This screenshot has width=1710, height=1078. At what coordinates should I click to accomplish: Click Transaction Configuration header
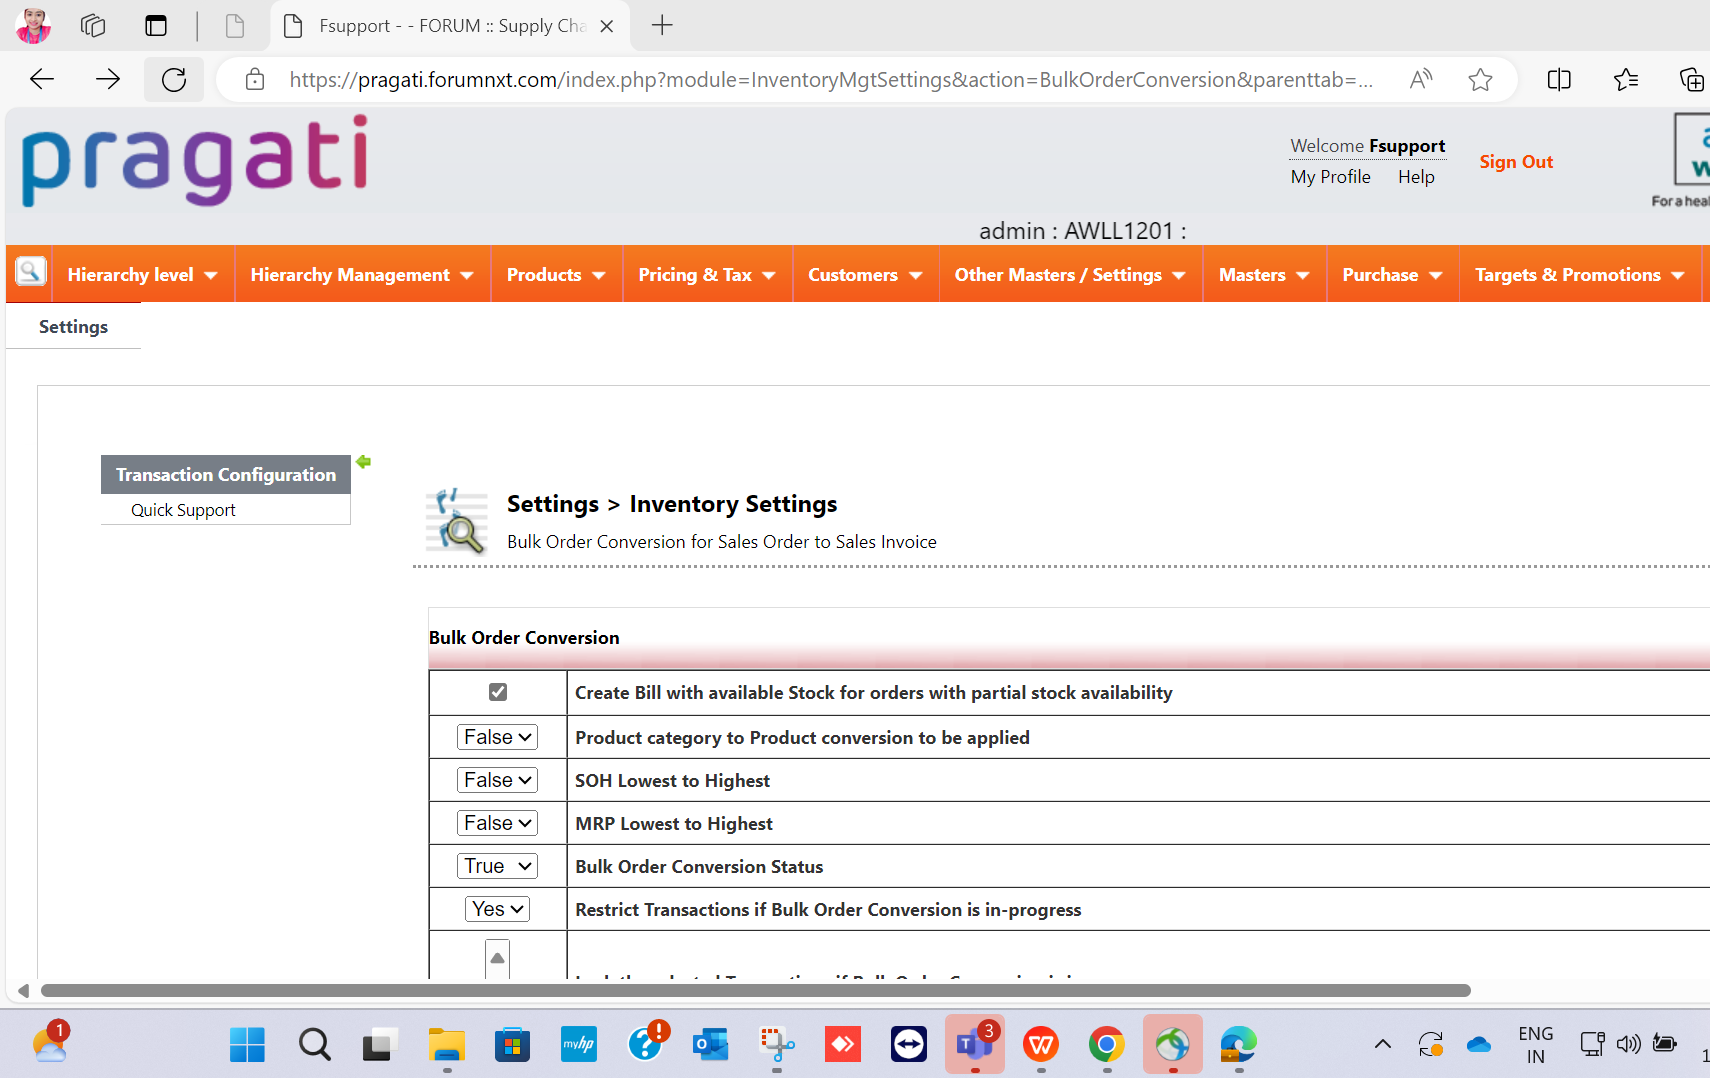pos(226,475)
